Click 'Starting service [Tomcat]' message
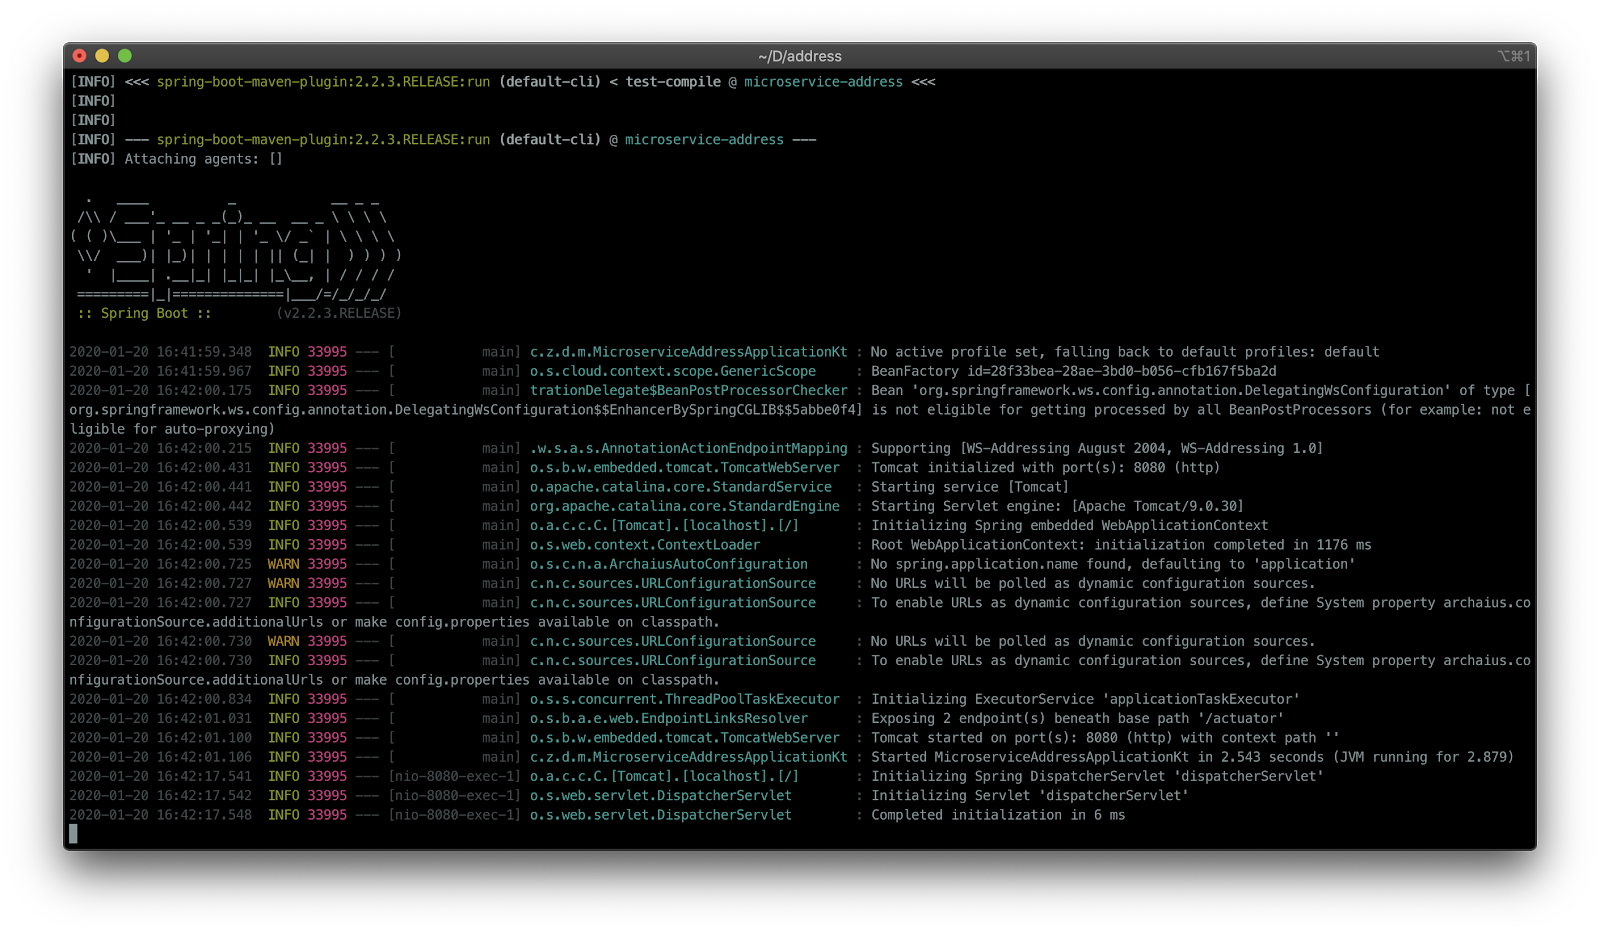1600x934 pixels. (x=970, y=487)
